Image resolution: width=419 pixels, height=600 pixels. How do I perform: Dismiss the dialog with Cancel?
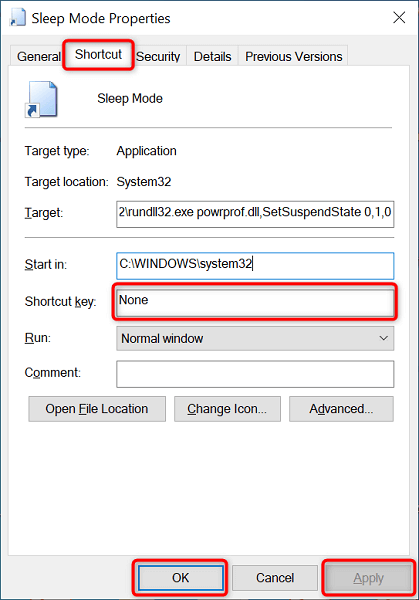(275, 578)
